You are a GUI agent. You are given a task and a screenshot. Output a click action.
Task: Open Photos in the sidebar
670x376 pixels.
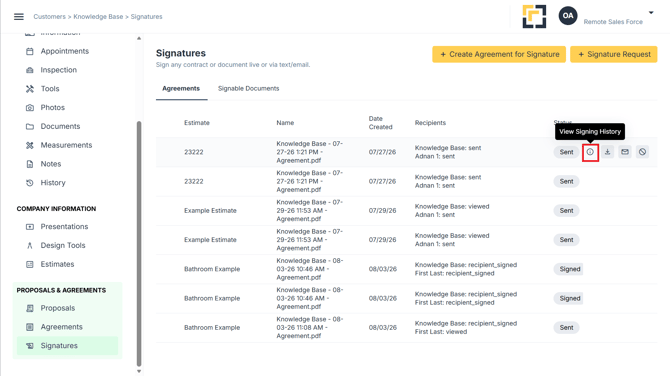53,108
